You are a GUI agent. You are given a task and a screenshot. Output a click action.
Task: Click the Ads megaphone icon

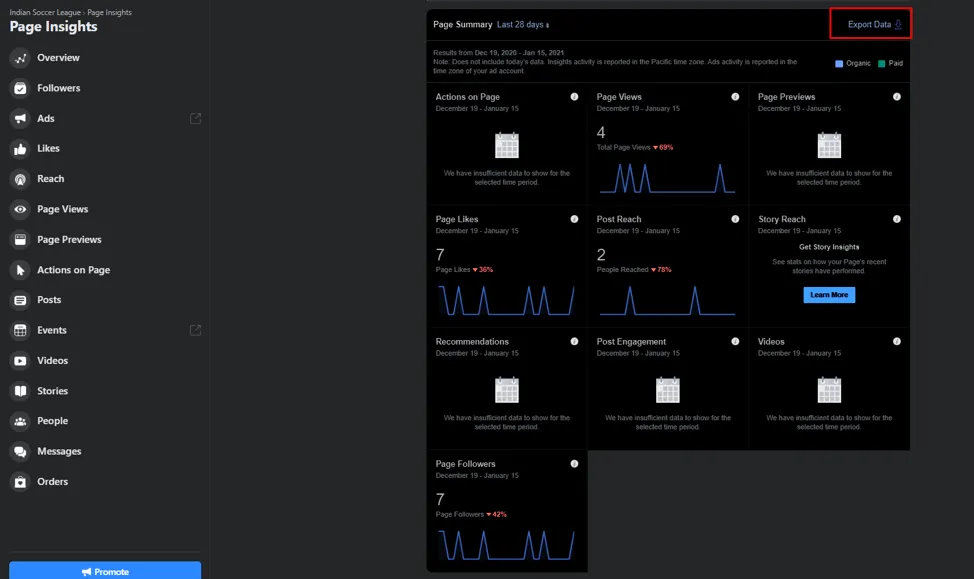[x=19, y=118]
